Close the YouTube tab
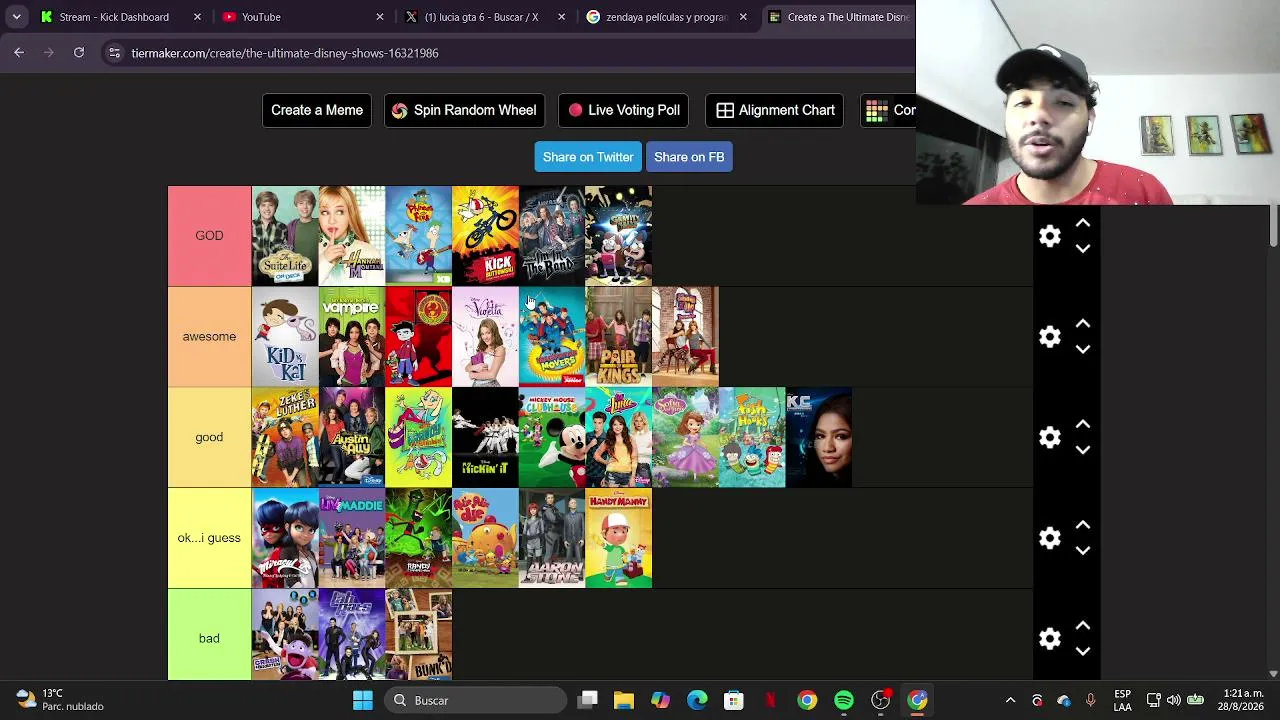The height and width of the screenshot is (720, 1280). [380, 17]
